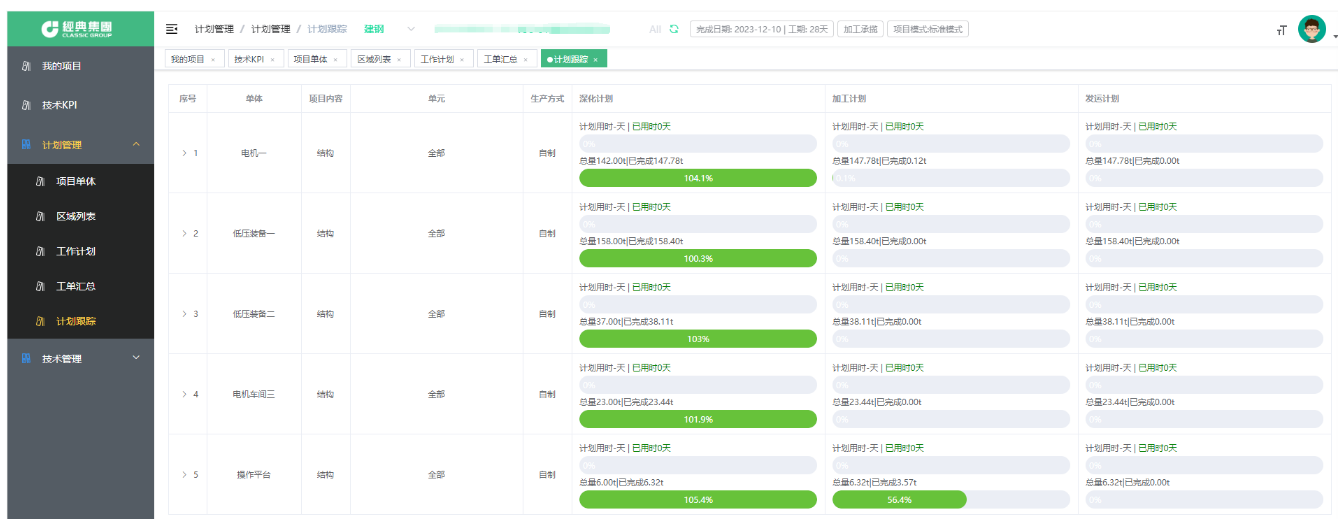This screenshot has height=527, width=1340.
Task: Close the 工作计划 tab
Action: pyautogui.click(x=462, y=60)
